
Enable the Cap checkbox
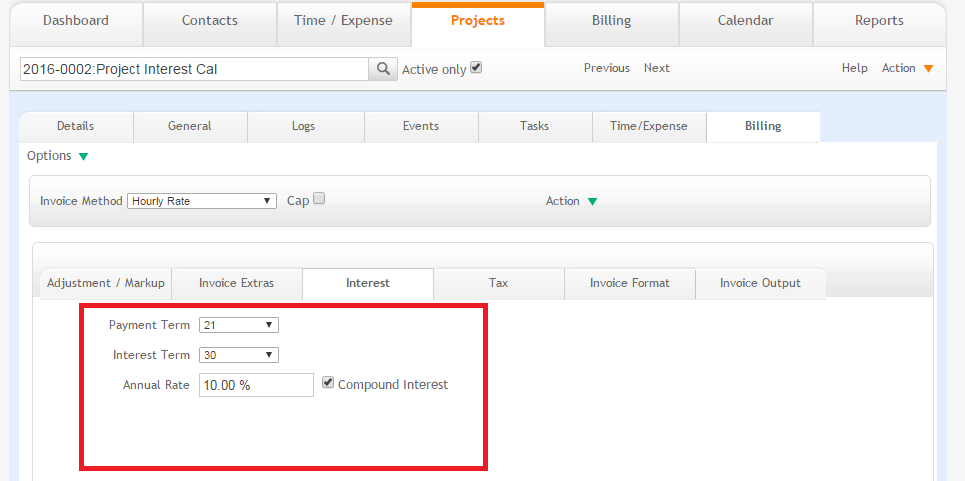pos(320,199)
